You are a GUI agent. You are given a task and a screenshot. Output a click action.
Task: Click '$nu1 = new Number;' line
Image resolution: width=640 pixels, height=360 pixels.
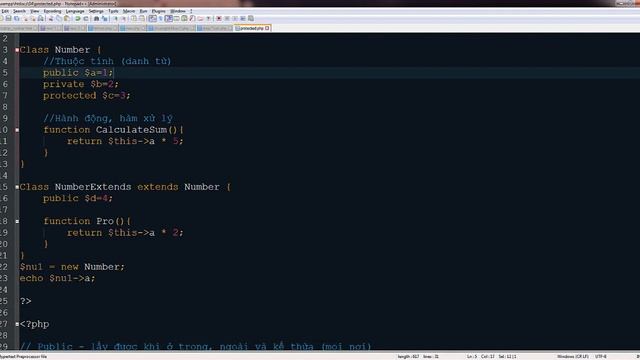point(72,267)
